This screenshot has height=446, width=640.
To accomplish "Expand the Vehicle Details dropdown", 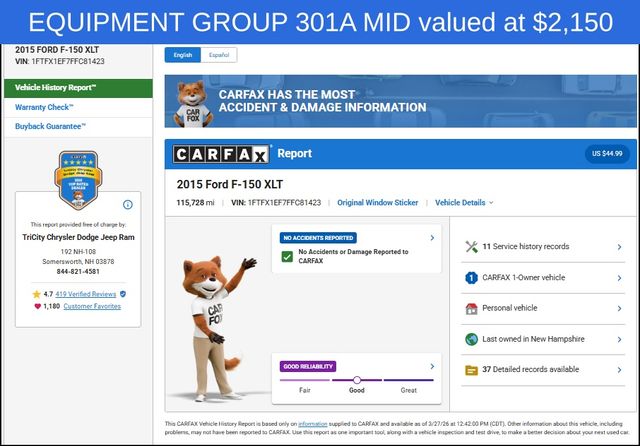I will [464, 202].
